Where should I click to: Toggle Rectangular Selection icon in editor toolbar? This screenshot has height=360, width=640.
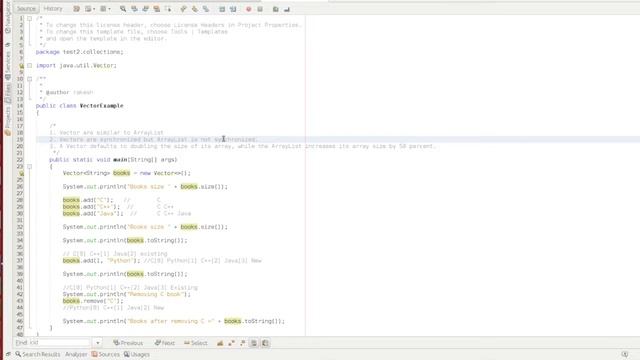(x=168, y=9)
